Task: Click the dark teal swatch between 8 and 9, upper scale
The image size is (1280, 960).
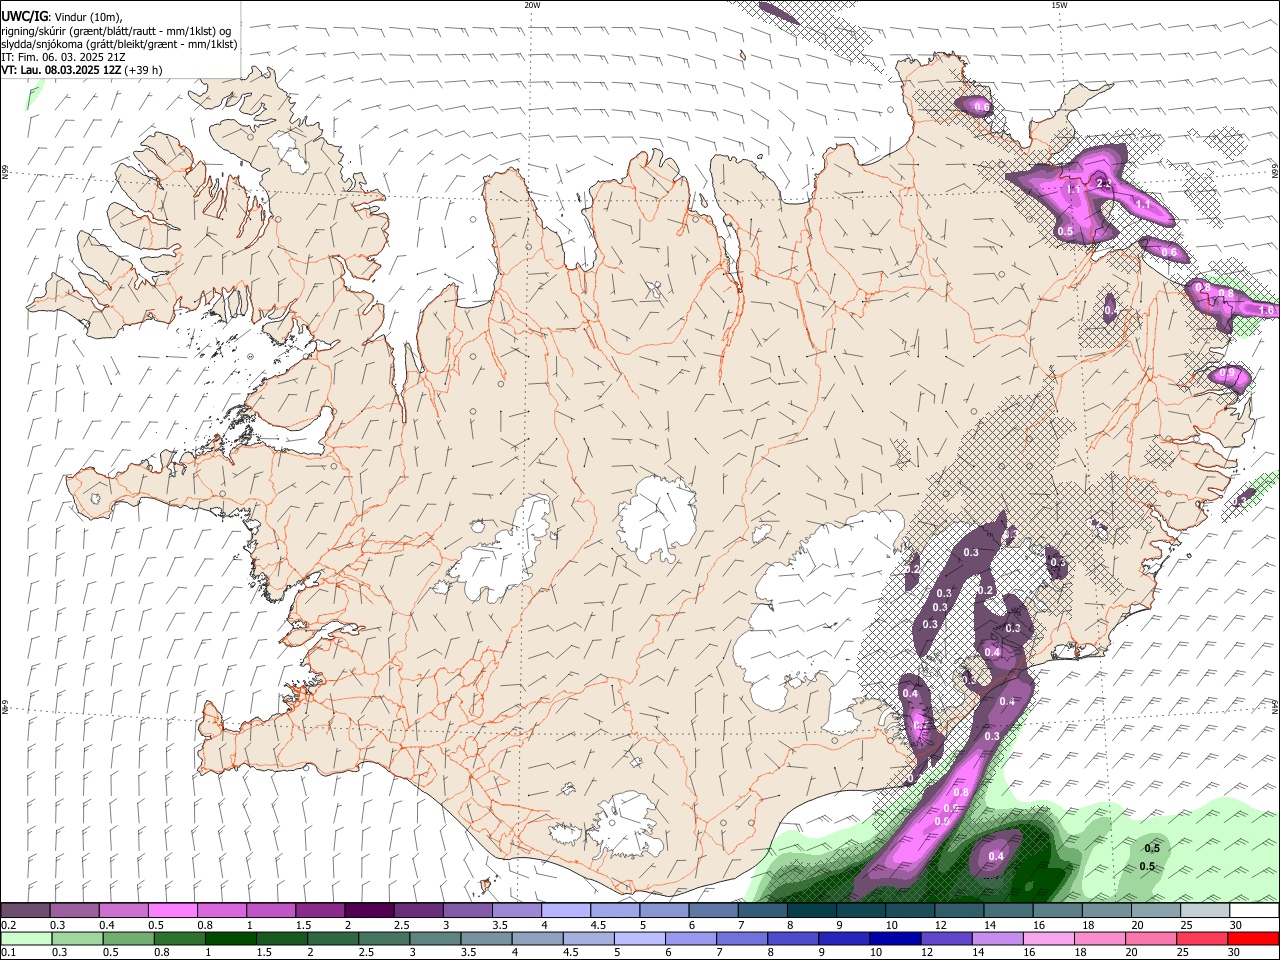Action: 811,911
